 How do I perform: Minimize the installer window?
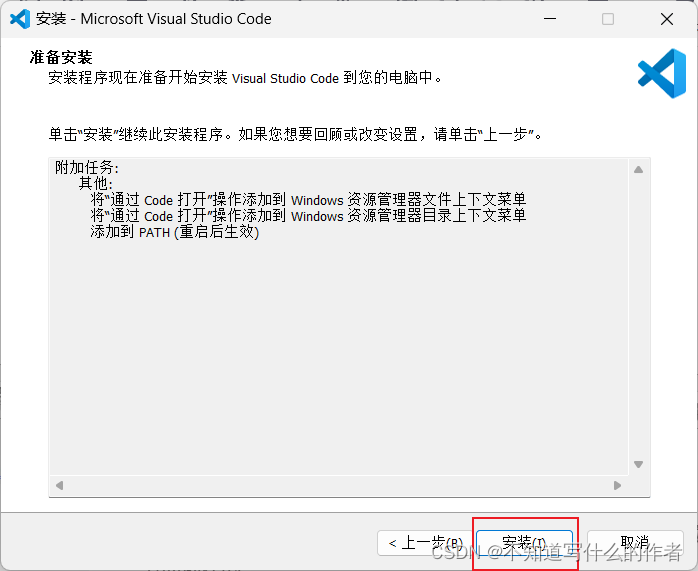click(x=550, y=19)
